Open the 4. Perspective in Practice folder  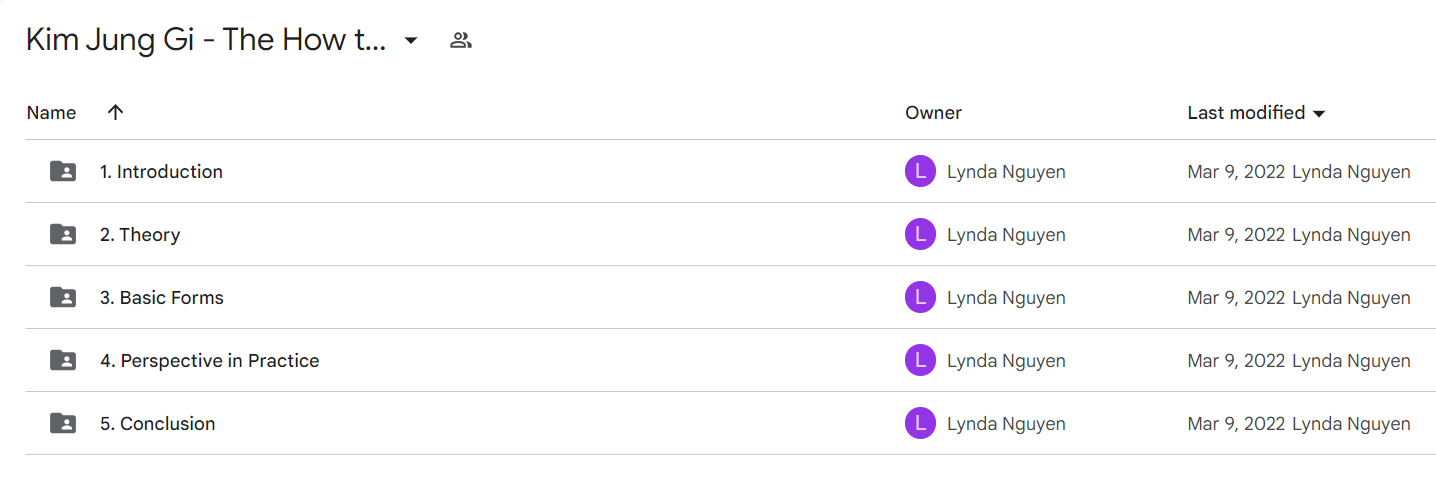[x=209, y=360]
